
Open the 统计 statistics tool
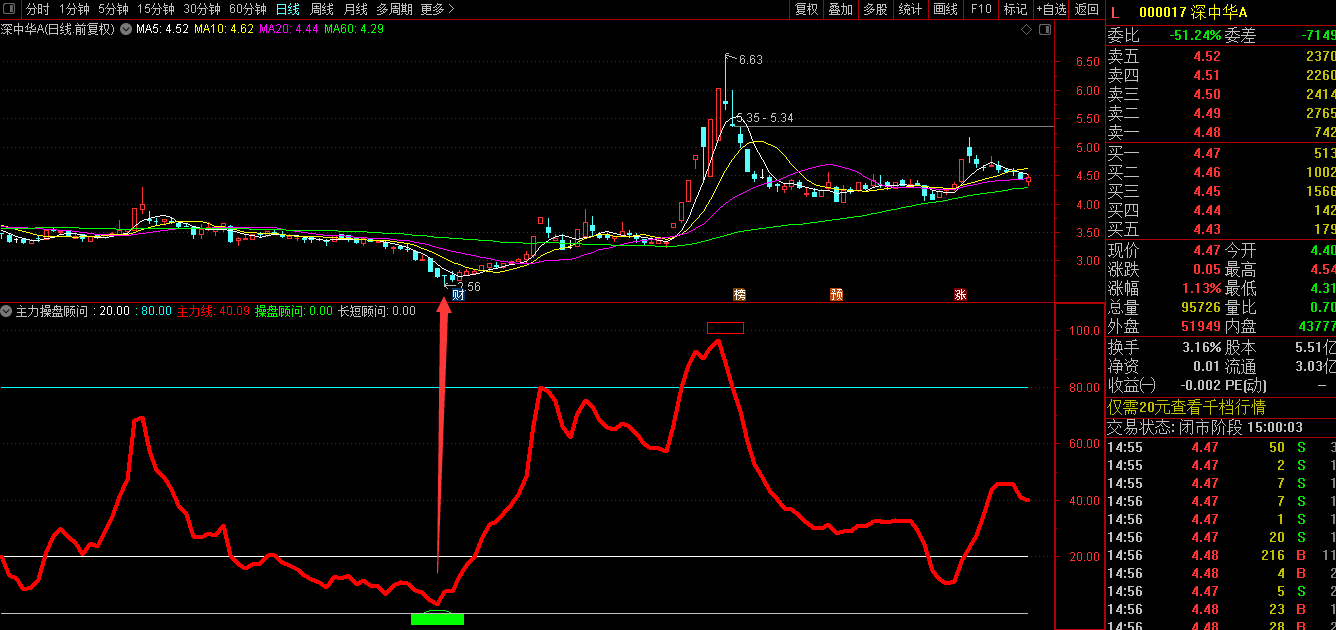coord(910,9)
